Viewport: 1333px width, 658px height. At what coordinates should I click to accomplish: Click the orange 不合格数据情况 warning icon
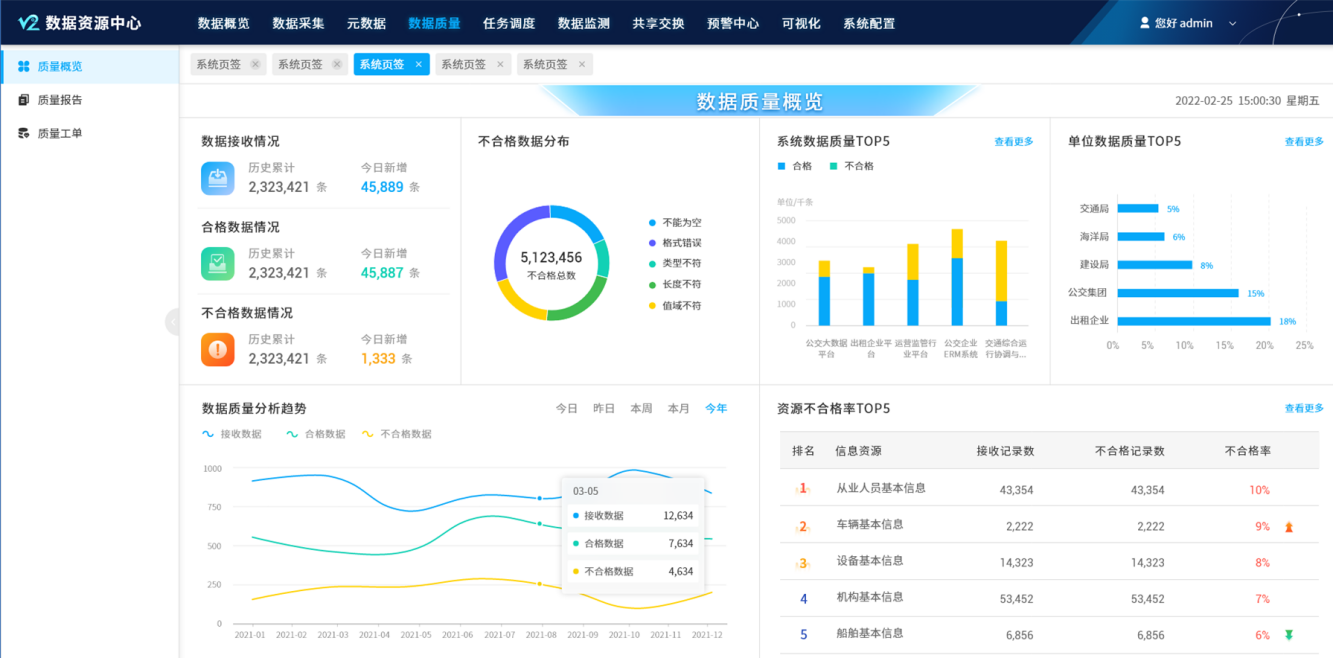217,350
